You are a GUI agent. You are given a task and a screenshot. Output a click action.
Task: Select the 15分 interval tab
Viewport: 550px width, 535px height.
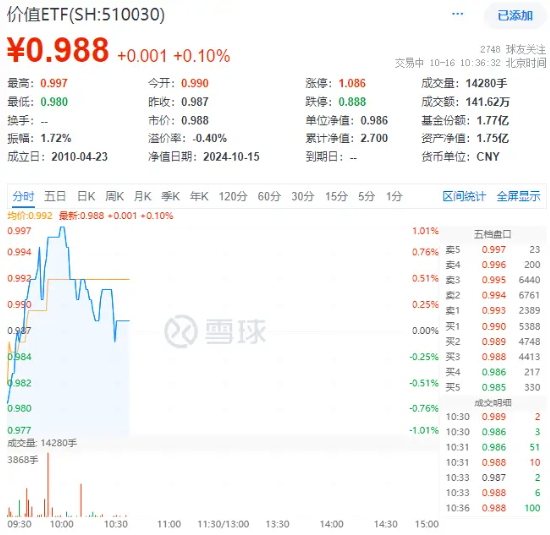(x=336, y=196)
